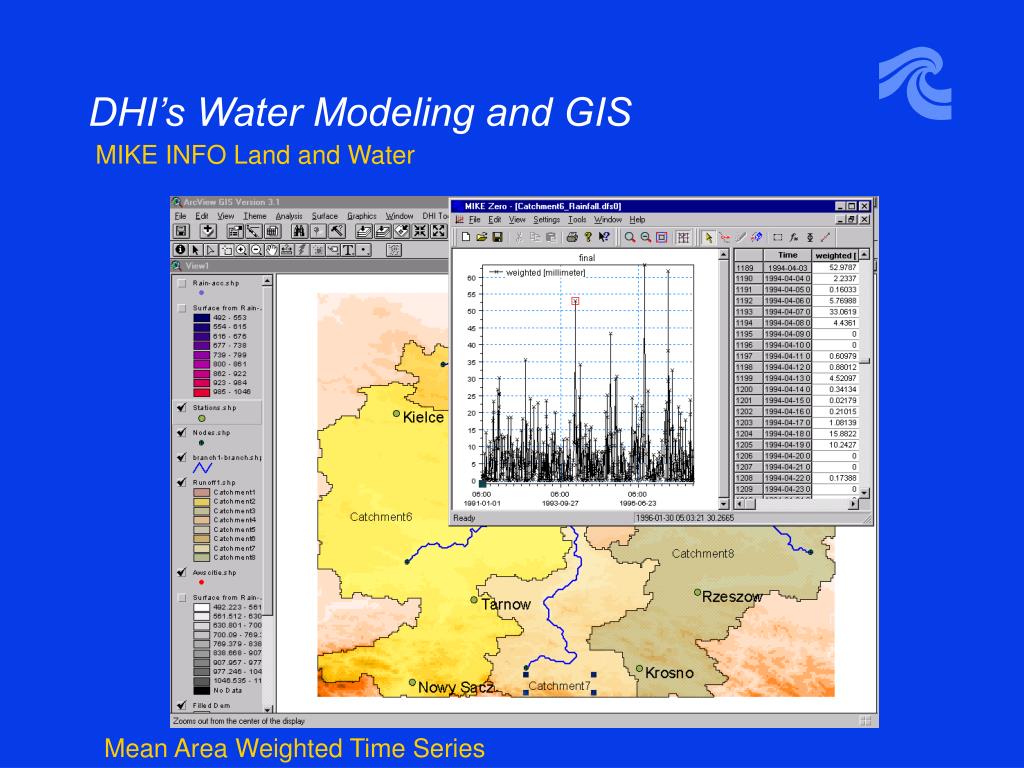Image resolution: width=1024 pixels, height=768 pixels.
Task: Select the Hot Link lightning tool
Action: click(x=302, y=249)
